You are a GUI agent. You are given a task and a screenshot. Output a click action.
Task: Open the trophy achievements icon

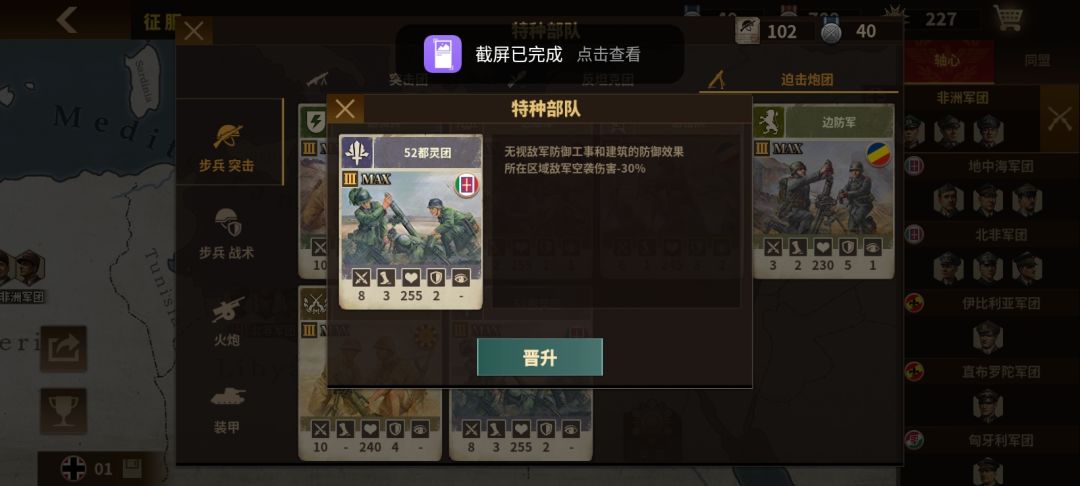(63, 411)
